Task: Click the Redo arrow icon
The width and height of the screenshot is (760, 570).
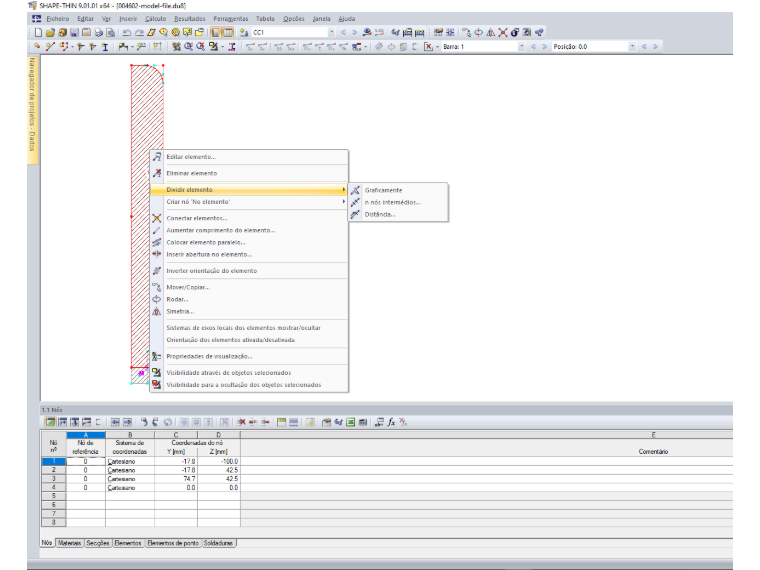Action: tap(139, 32)
